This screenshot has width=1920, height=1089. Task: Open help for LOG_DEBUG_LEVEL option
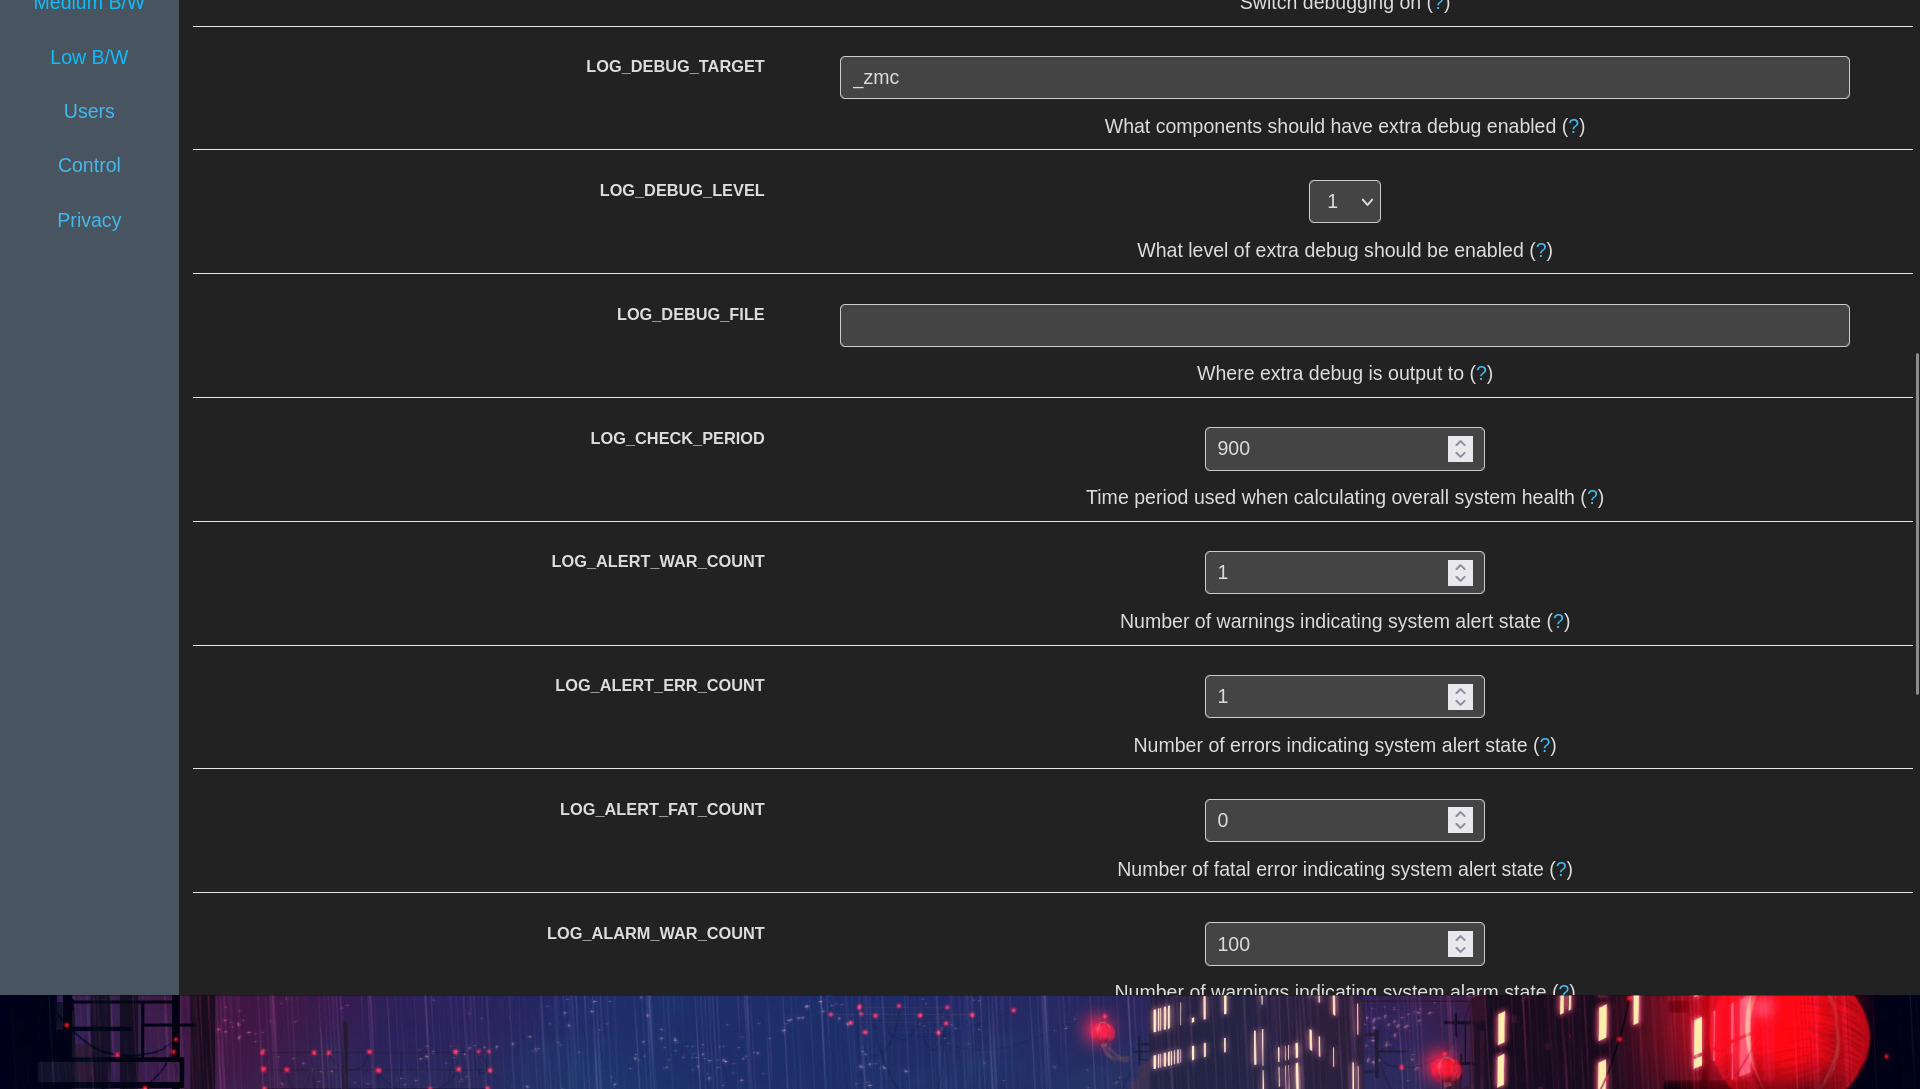tap(1541, 251)
